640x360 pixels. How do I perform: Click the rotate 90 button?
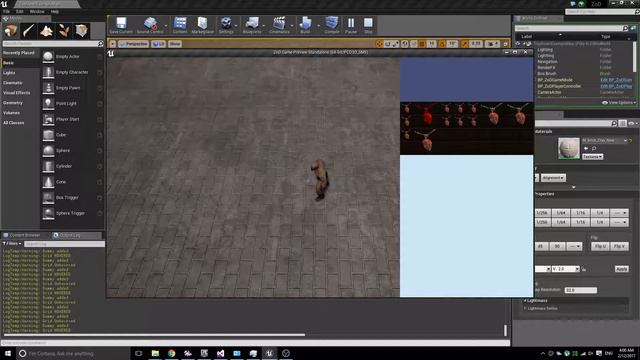pyautogui.click(x=557, y=247)
